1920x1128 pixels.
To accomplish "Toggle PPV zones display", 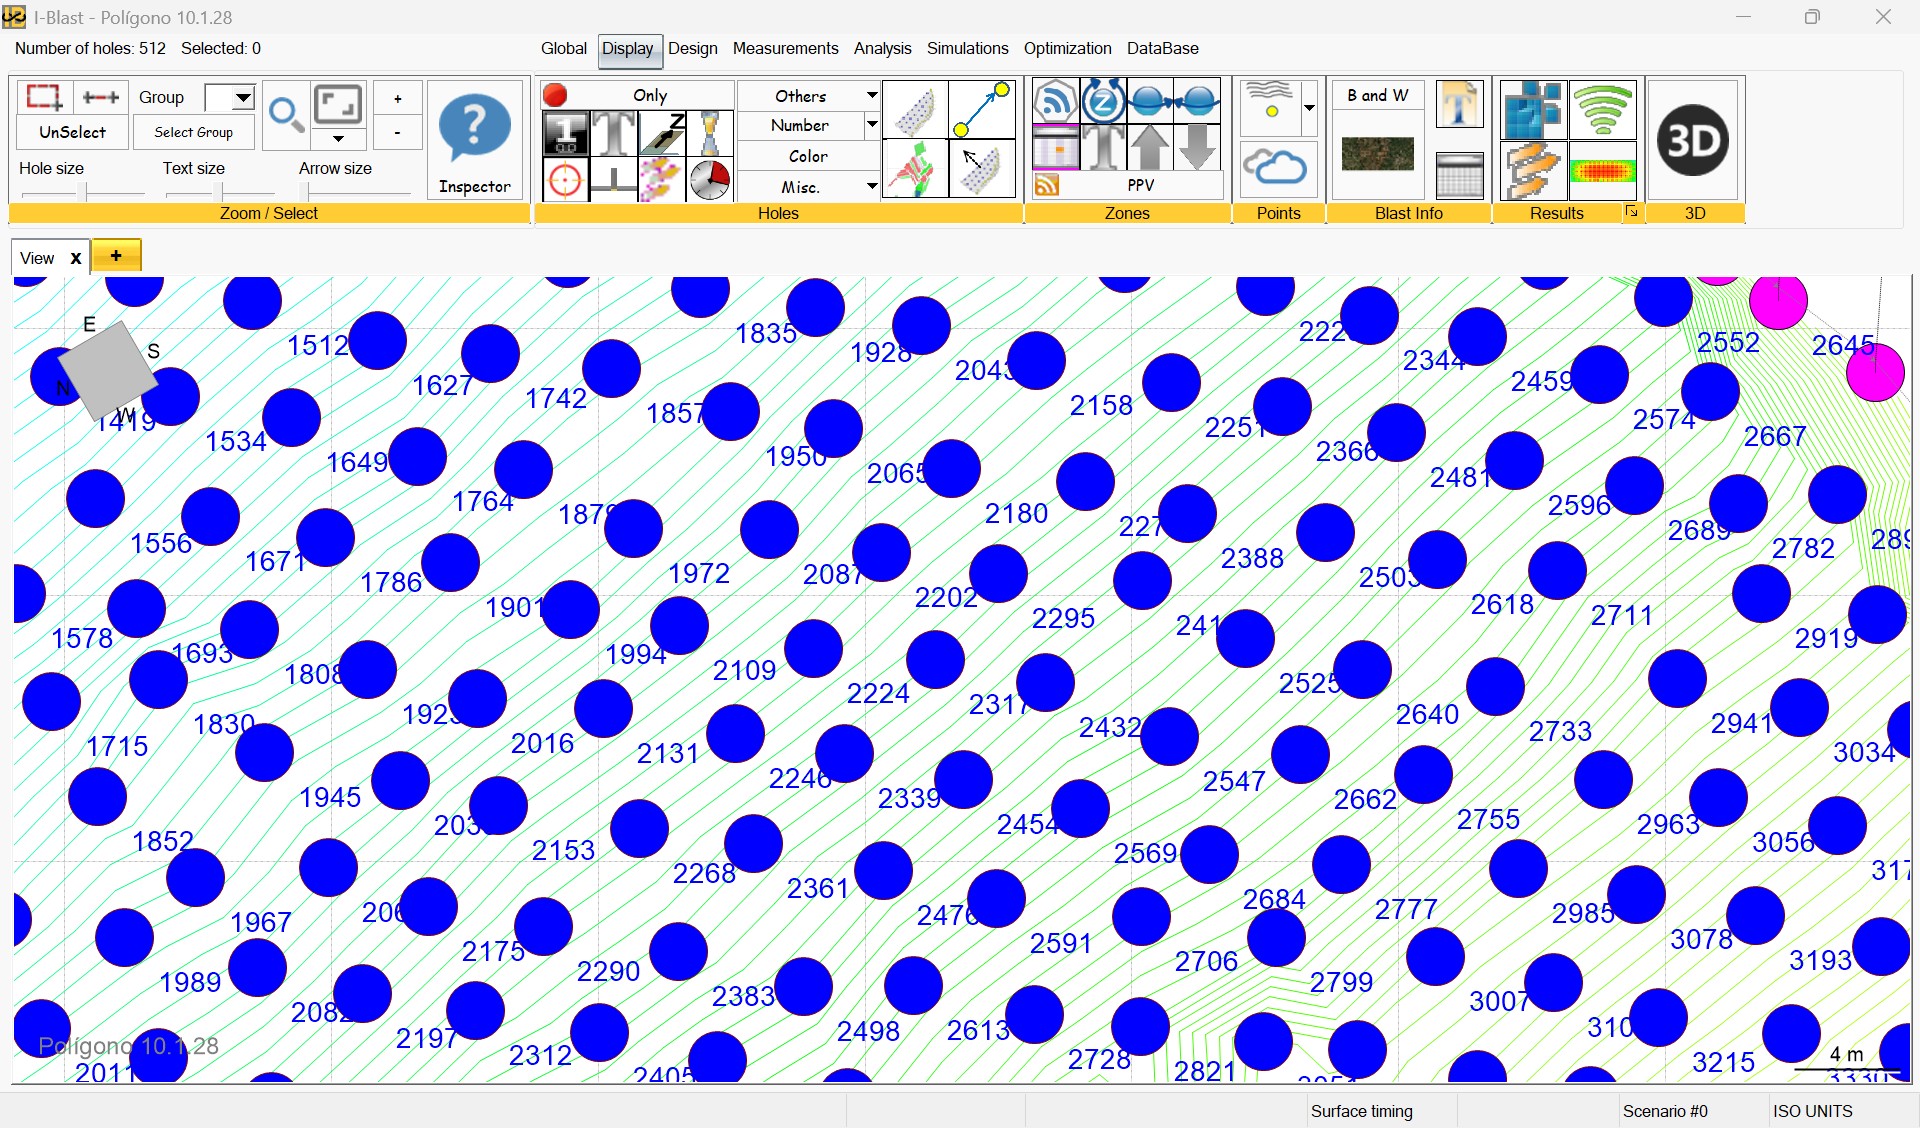I will [1140, 185].
